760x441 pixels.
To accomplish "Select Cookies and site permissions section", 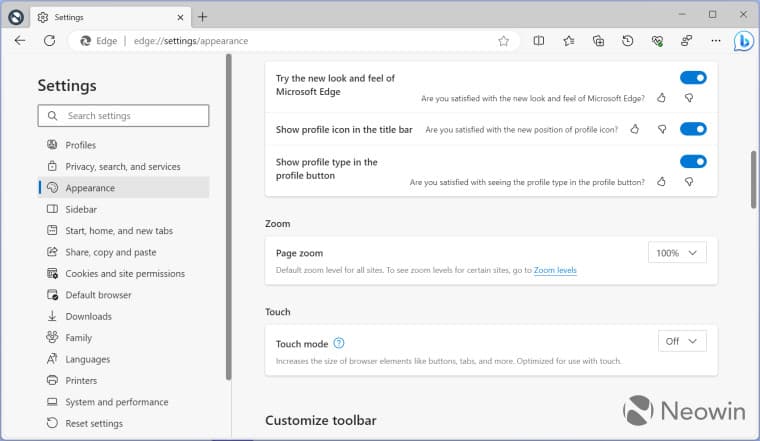I will click(125, 274).
